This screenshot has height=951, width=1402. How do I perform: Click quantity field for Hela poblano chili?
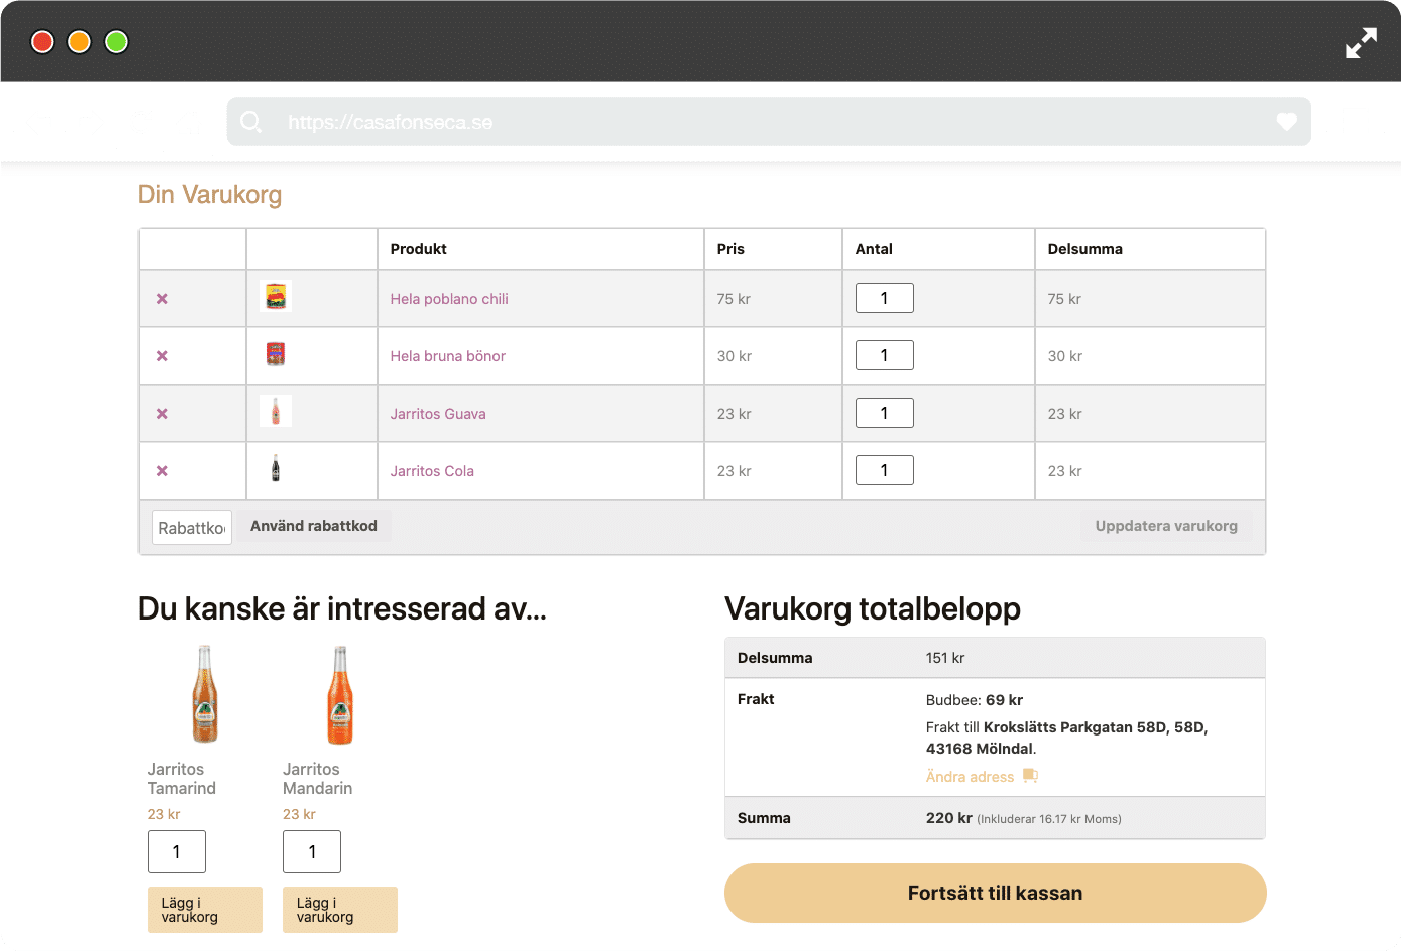click(885, 298)
